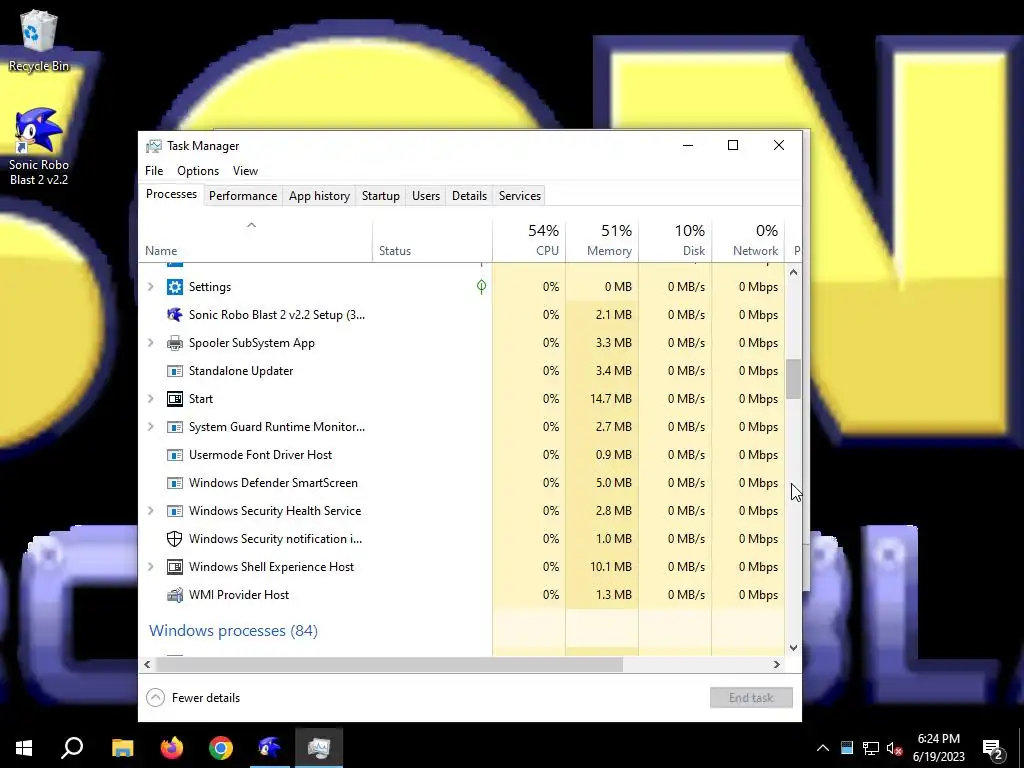
Task: Launch Google Chrome from the taskbar
Action: [x=221, y=748]
